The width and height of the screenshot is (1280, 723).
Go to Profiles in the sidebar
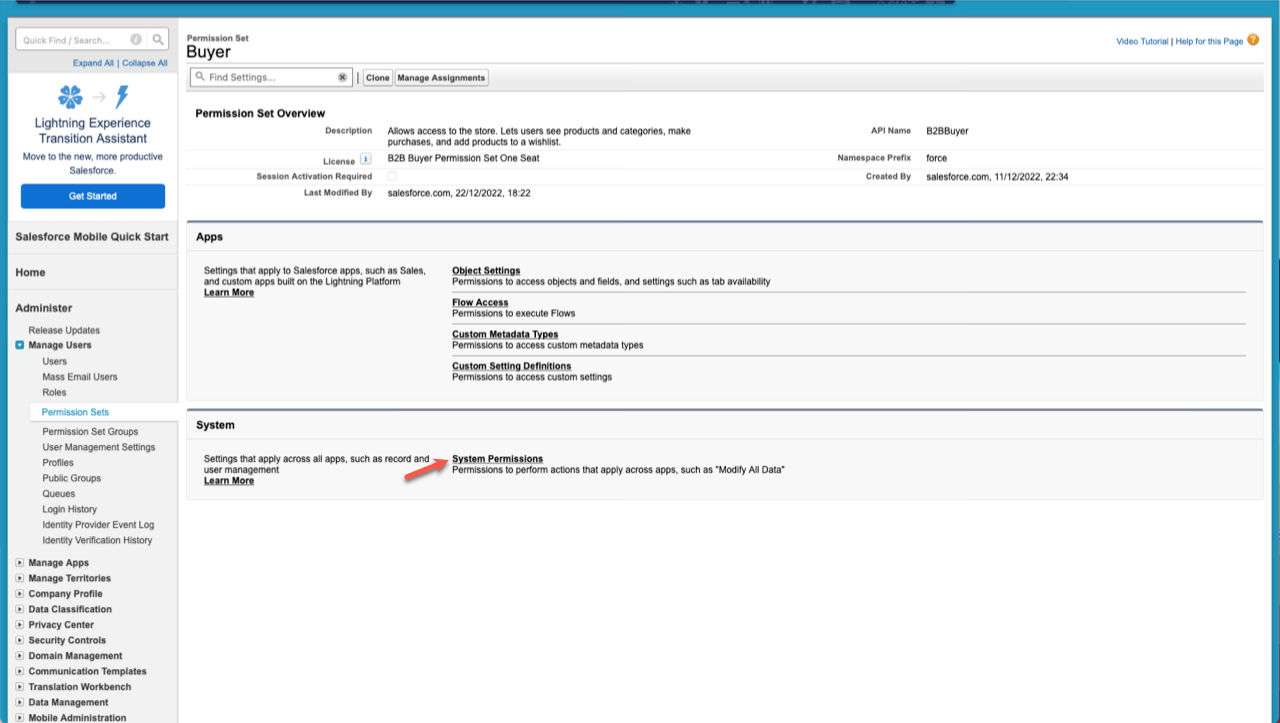(x=58, y=463)
